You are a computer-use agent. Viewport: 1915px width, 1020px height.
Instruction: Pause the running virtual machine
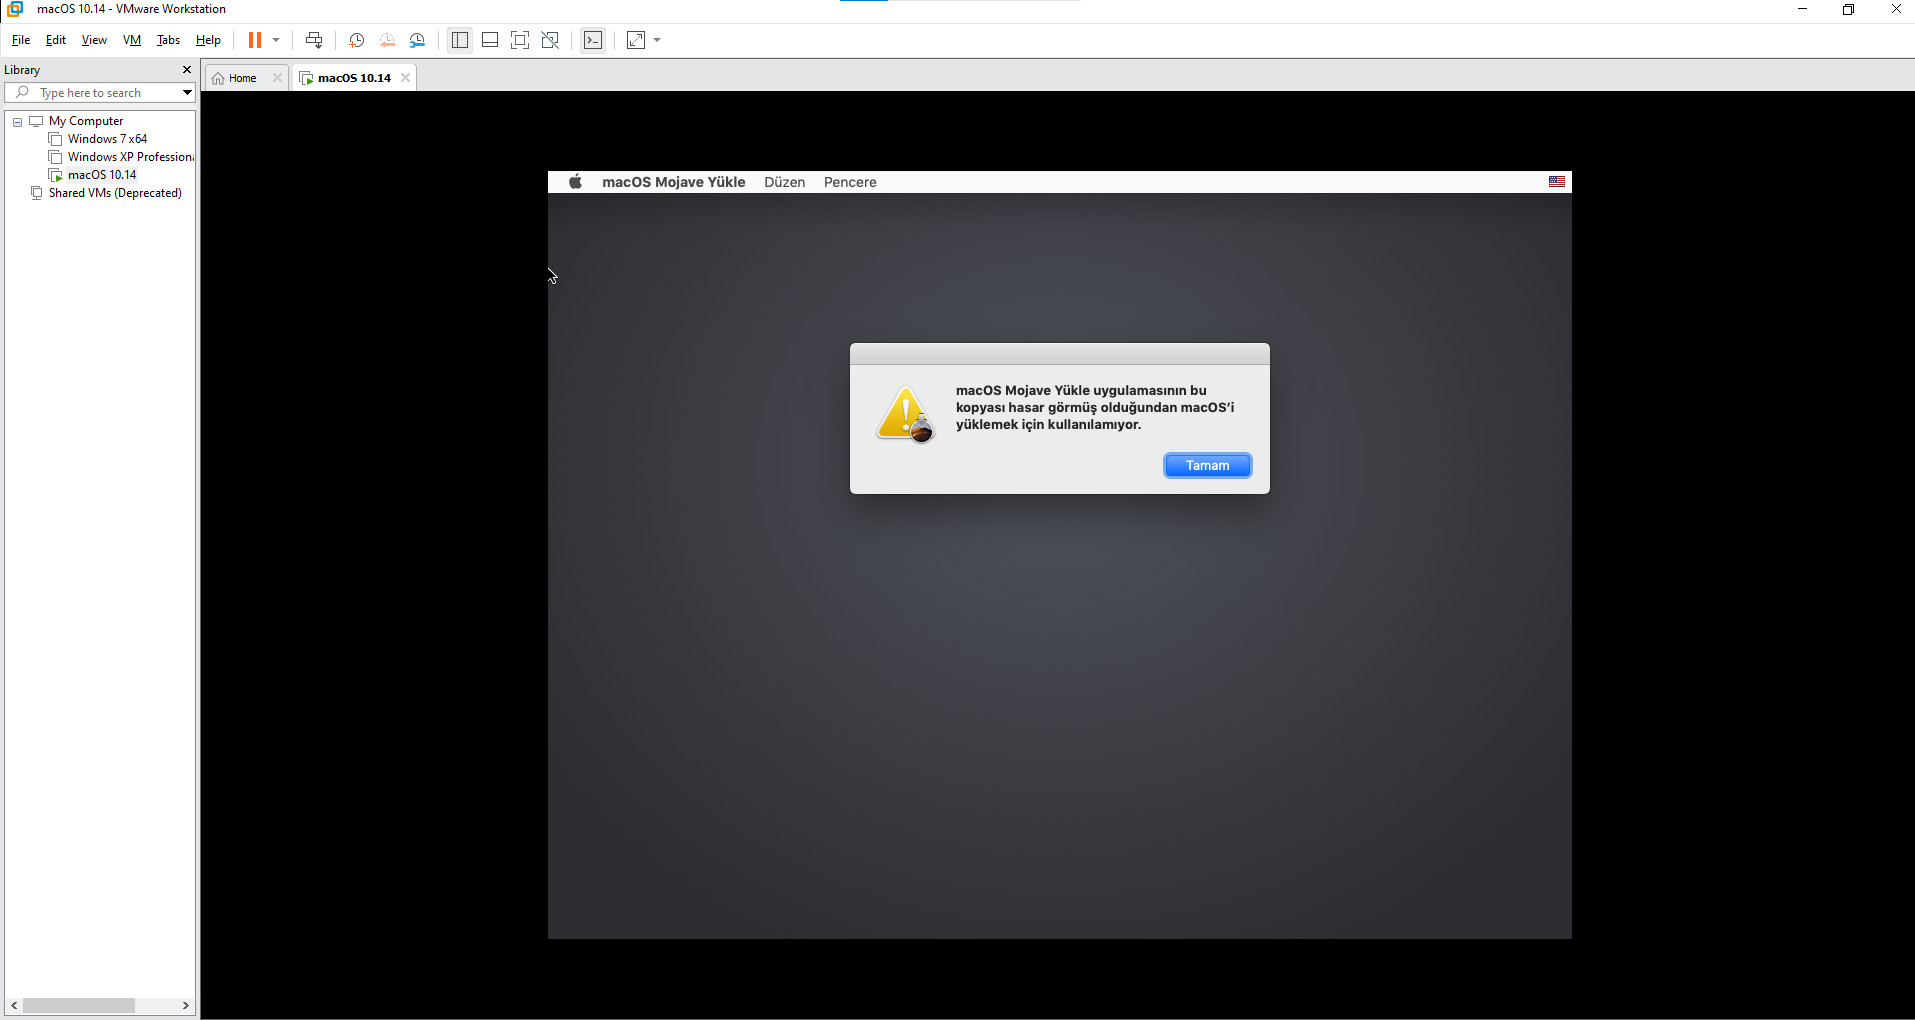tap(255, 40)
